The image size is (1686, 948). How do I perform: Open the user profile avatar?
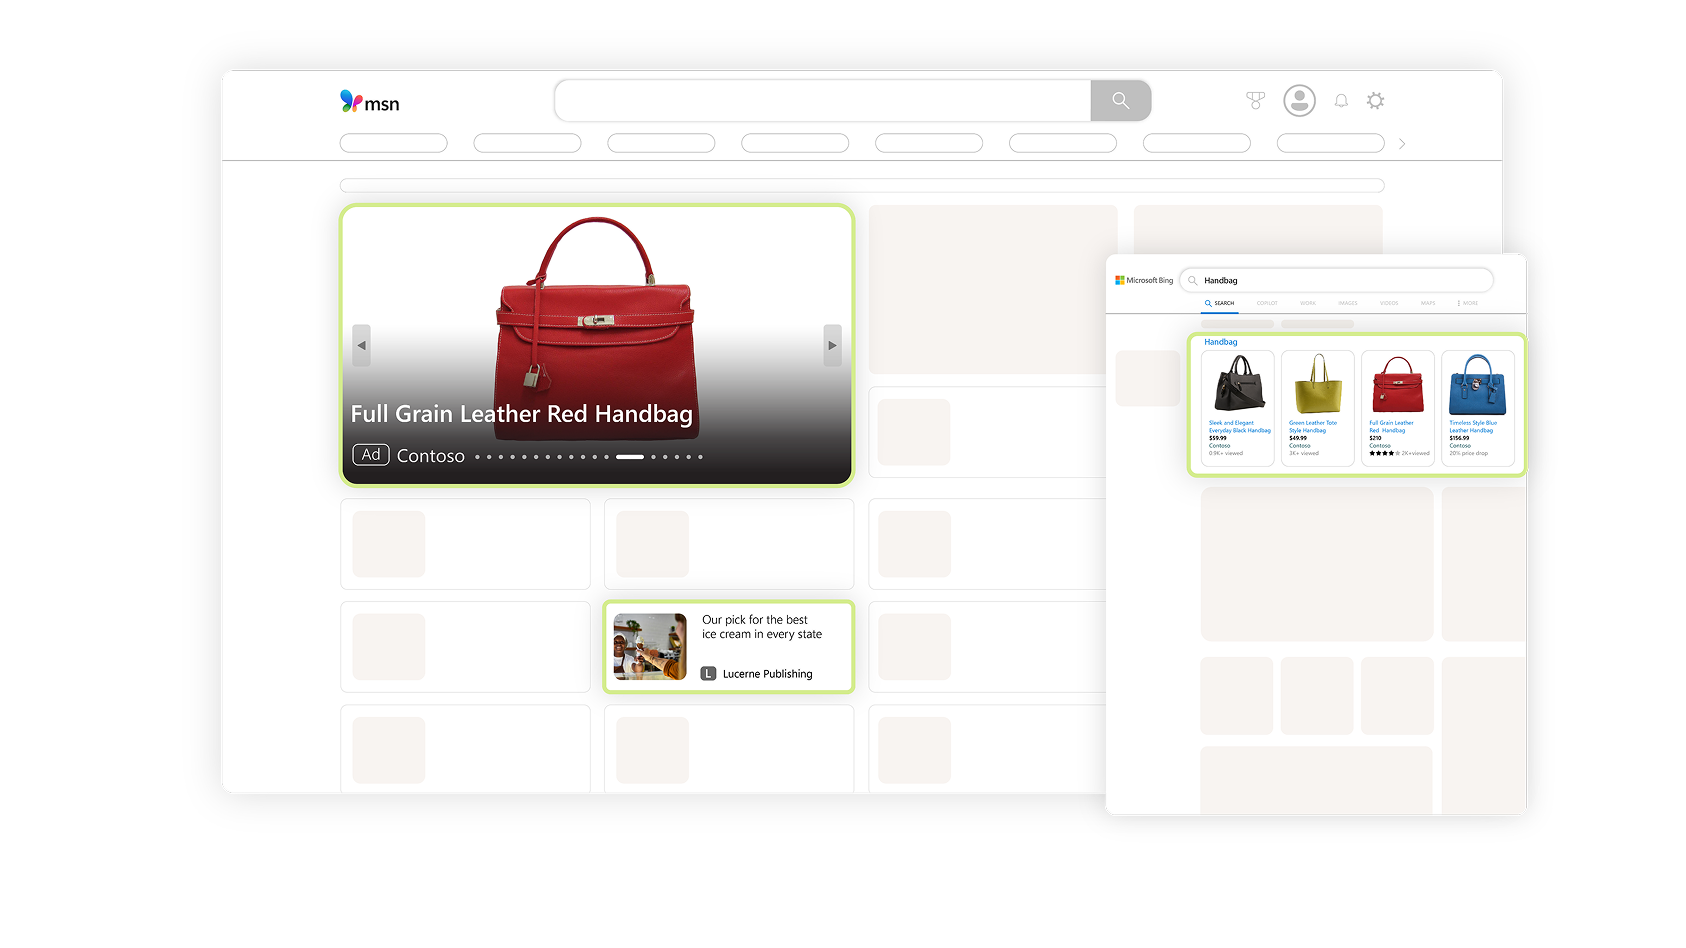coord(1299,101)
